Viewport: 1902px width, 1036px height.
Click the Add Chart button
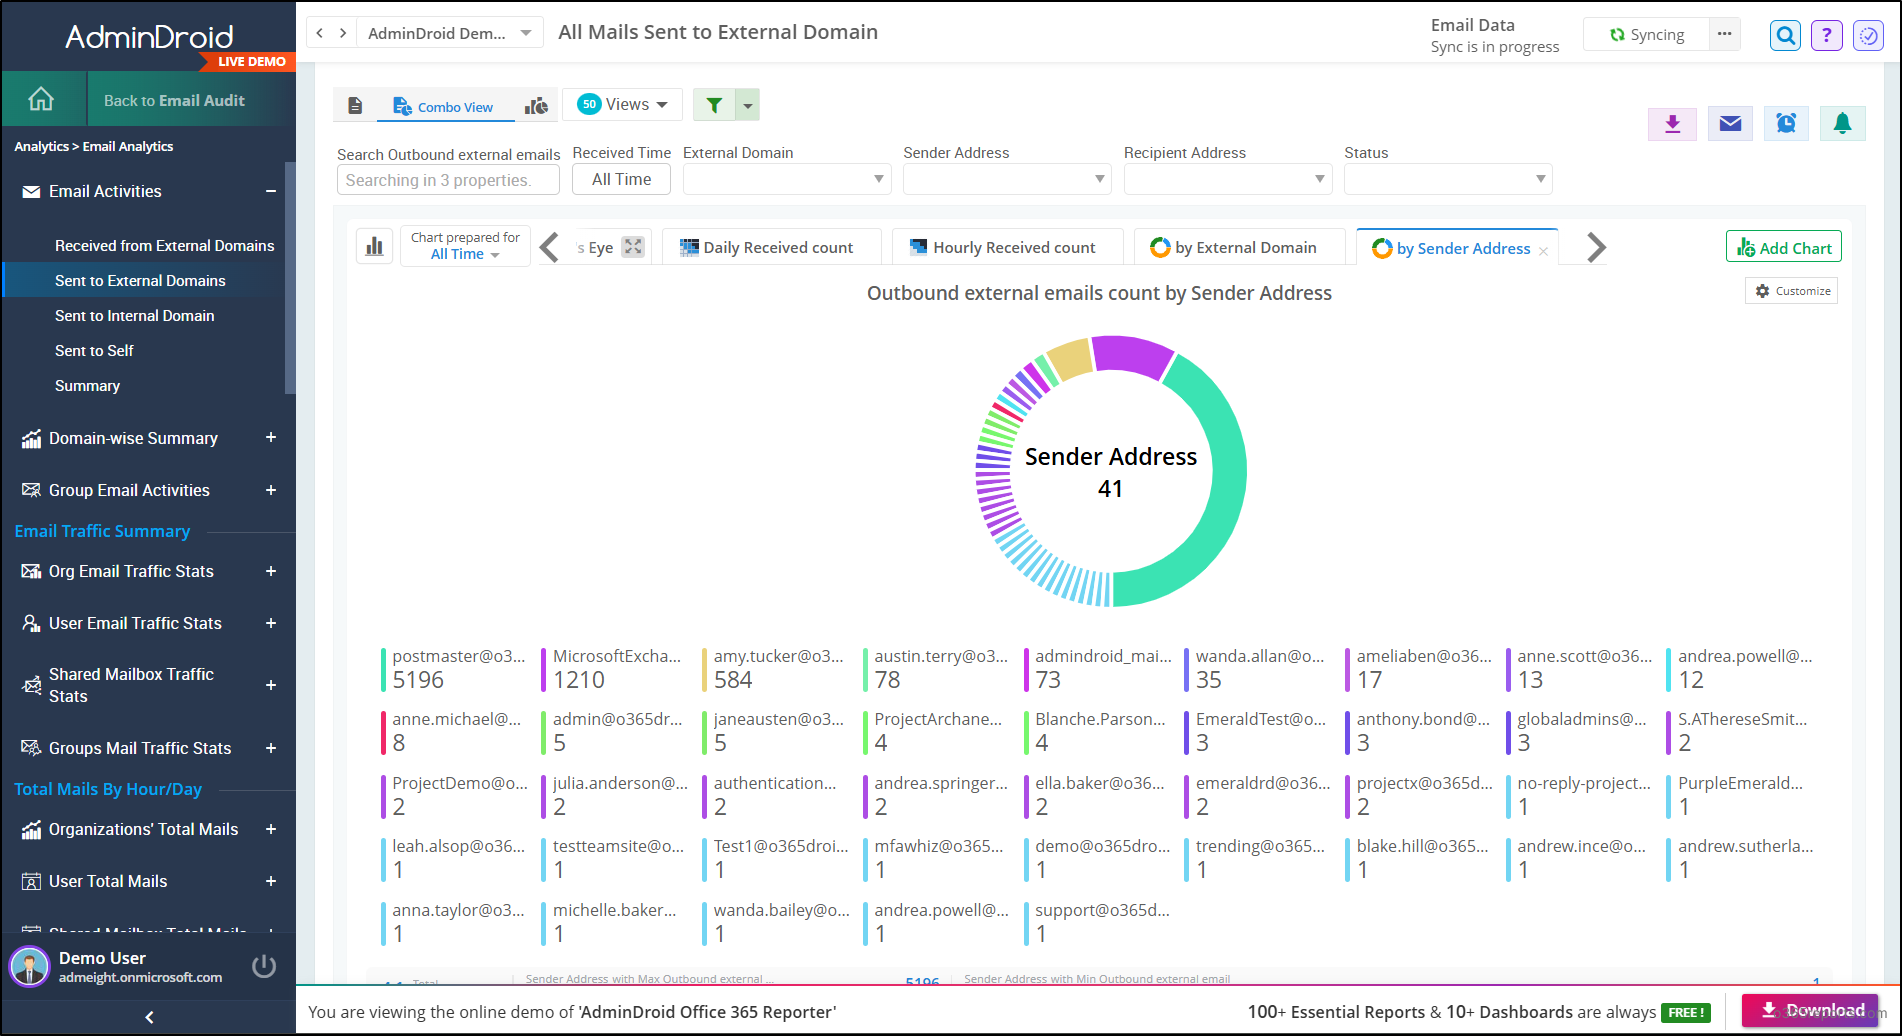point(1784,247)
